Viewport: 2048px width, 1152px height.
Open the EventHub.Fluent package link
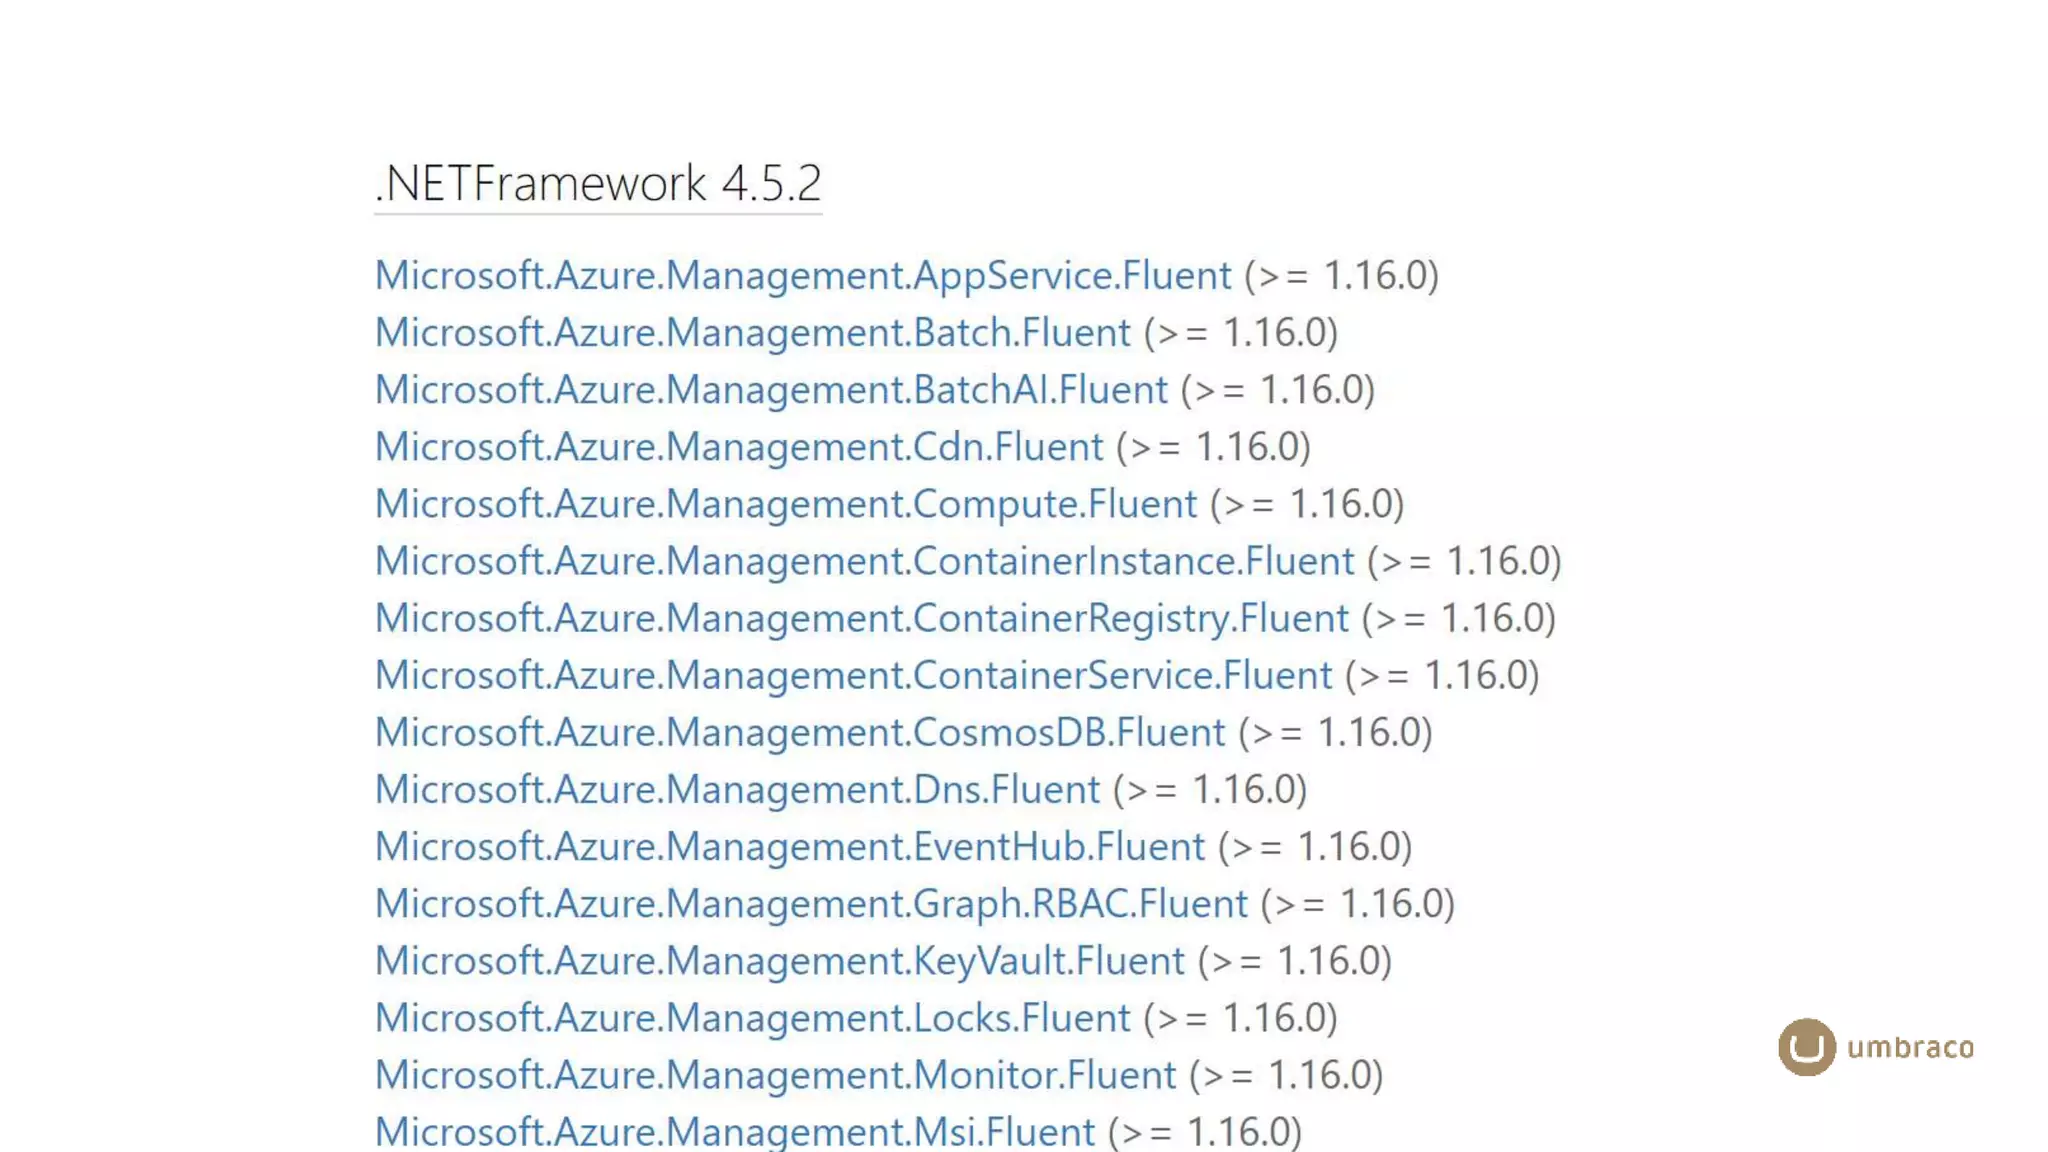[790, 846]
